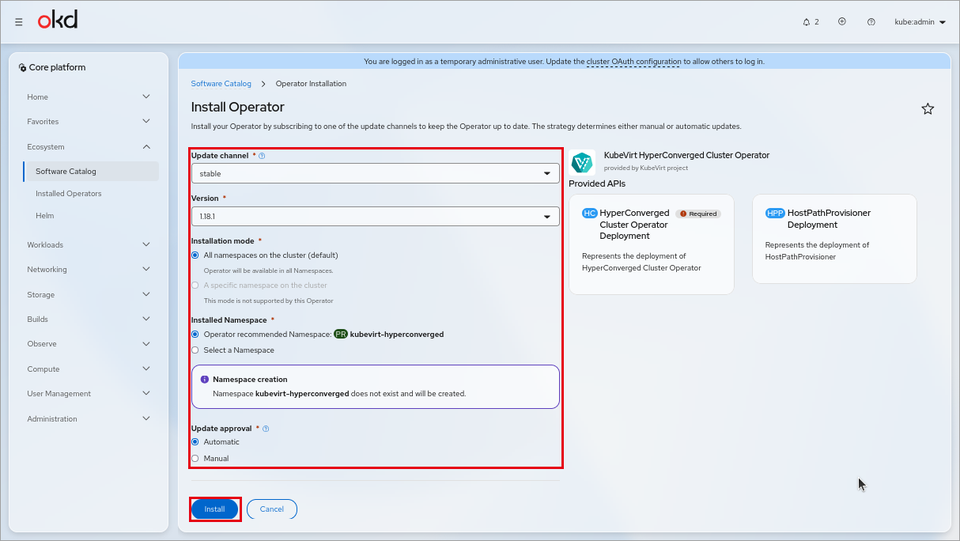This screenshot has height=541, width=960.
Task: Click the quick create plus icon
Action: pyautogui.click(x=842, y=21)
